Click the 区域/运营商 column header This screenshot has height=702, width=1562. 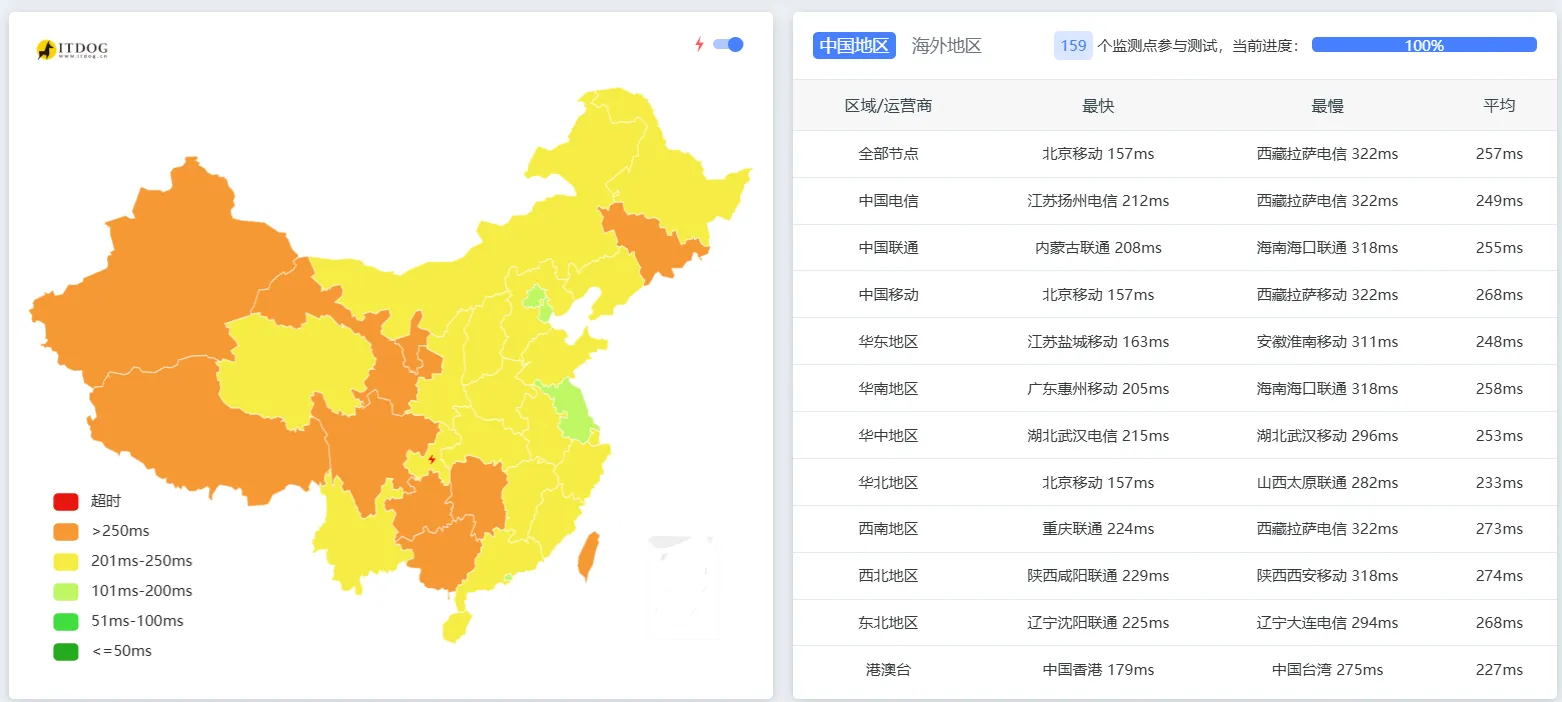[890, 105]
